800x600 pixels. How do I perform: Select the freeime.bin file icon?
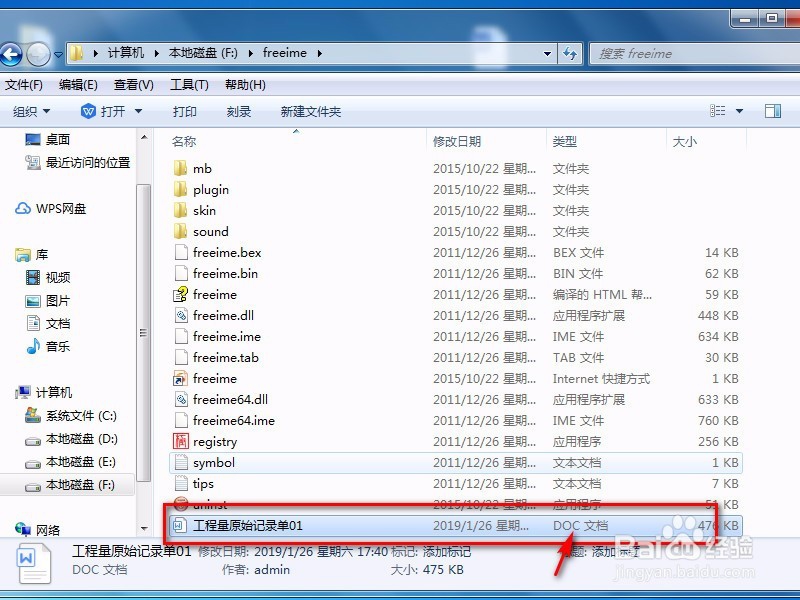click(x=181, y=273)
